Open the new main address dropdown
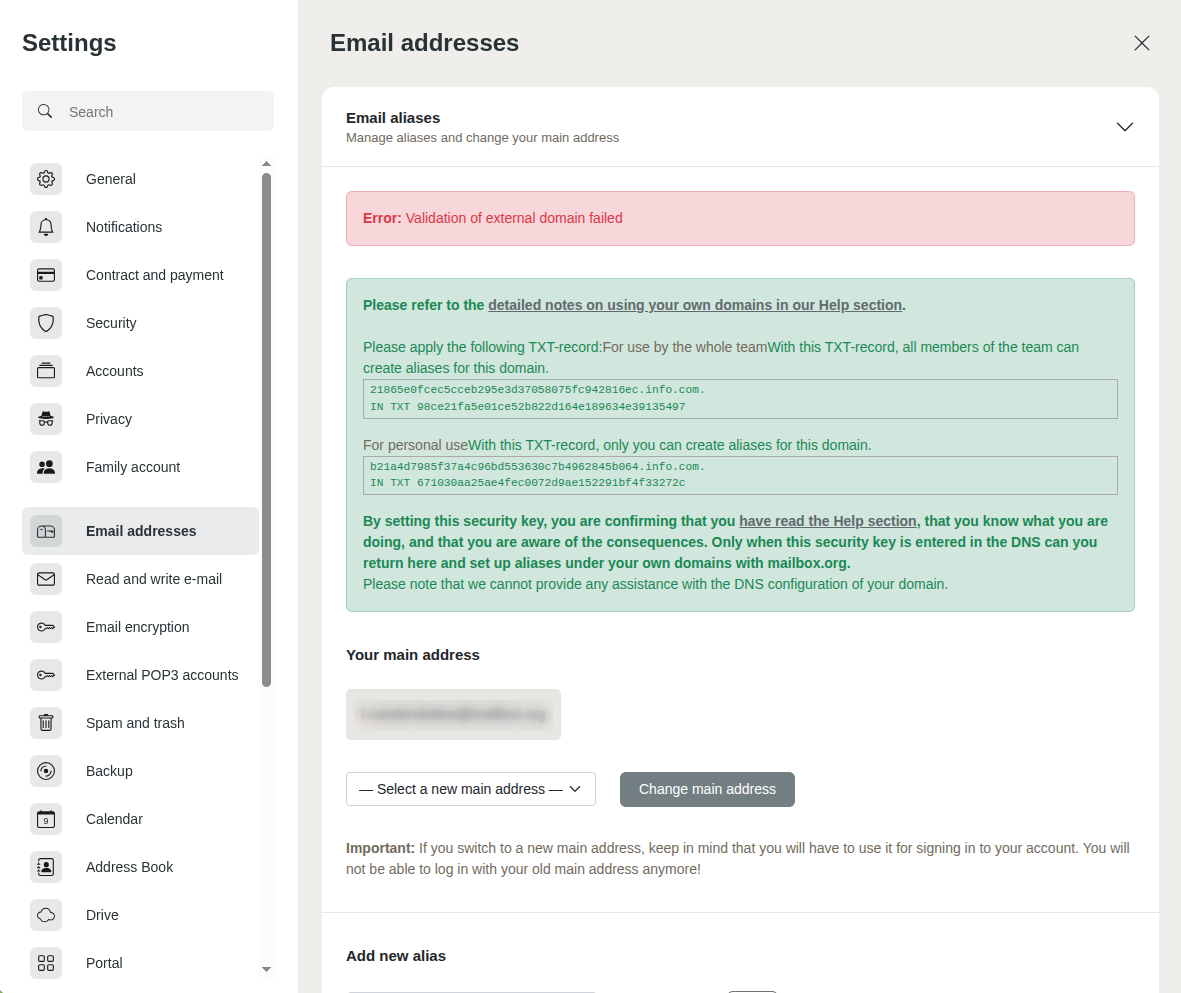This screenshot has width=1181, height=993. [x=470, y=789]
